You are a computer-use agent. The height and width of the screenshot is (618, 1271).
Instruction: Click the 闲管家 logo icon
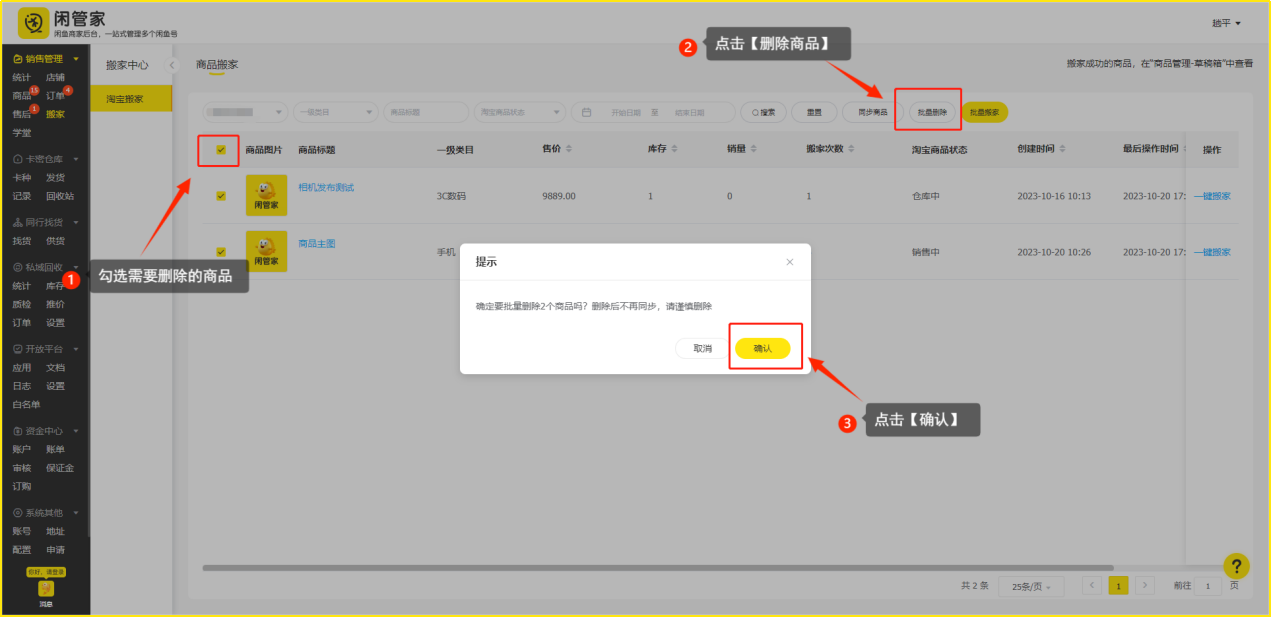point(33,22)
